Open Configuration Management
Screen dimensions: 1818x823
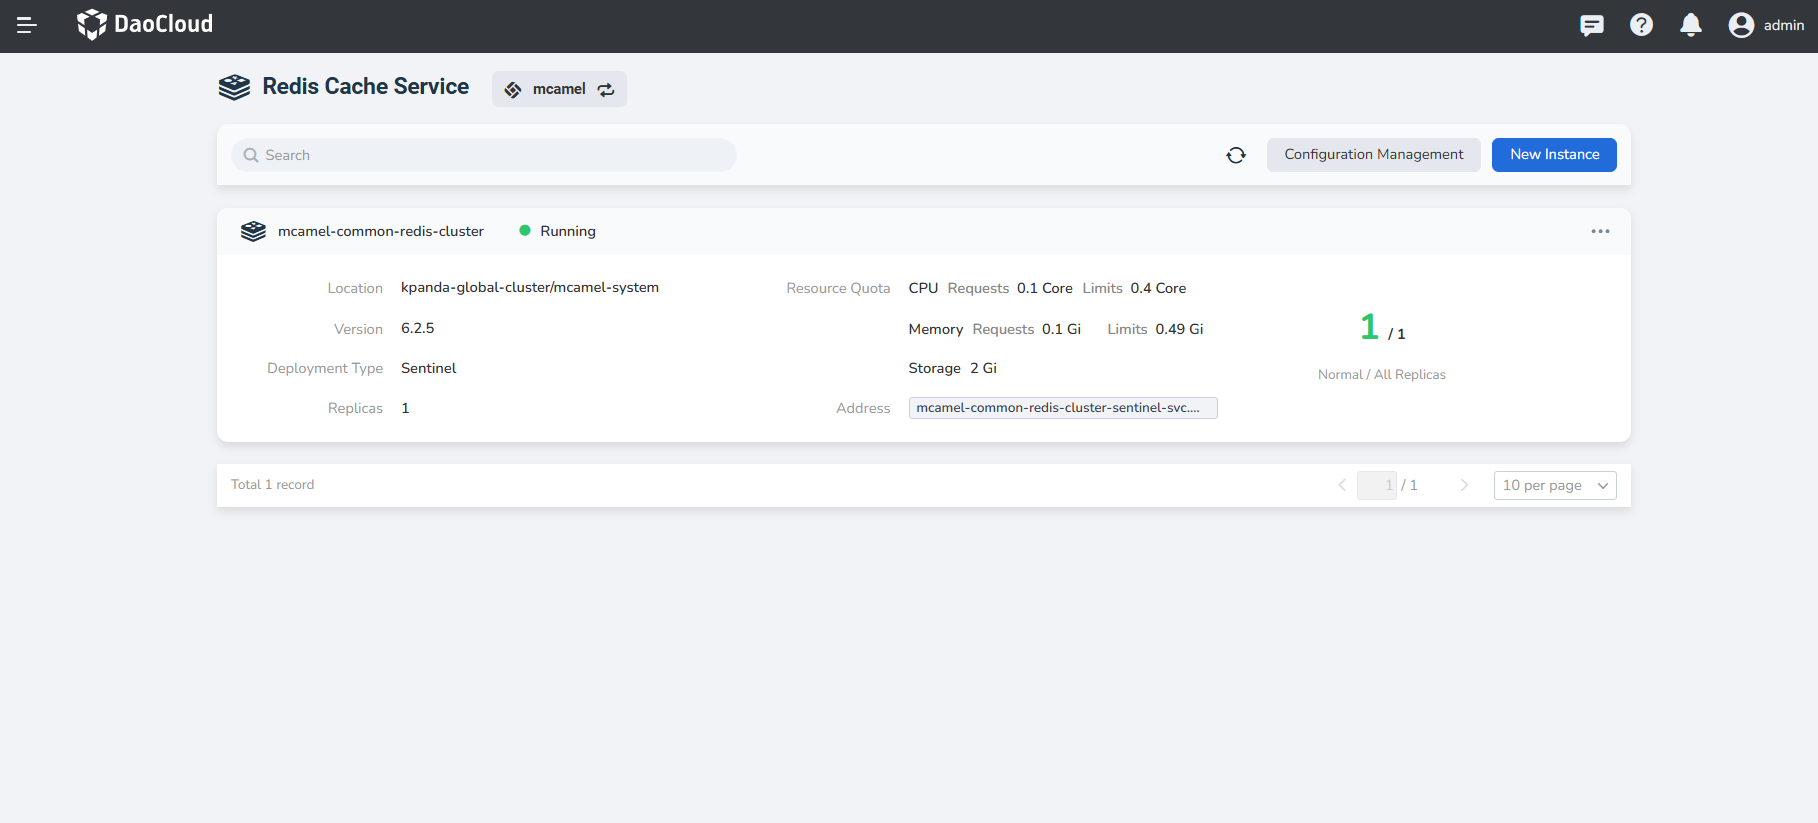pos(1373,155)
